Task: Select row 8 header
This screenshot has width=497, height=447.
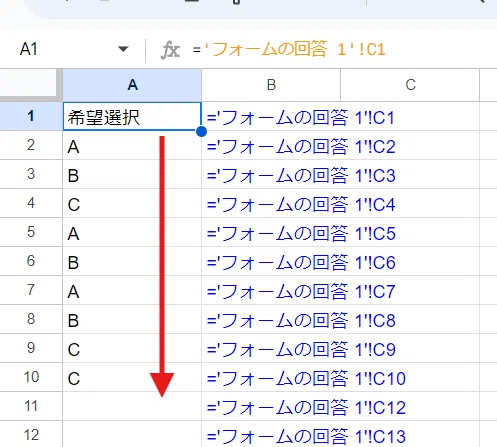Action: click(31, 319)
